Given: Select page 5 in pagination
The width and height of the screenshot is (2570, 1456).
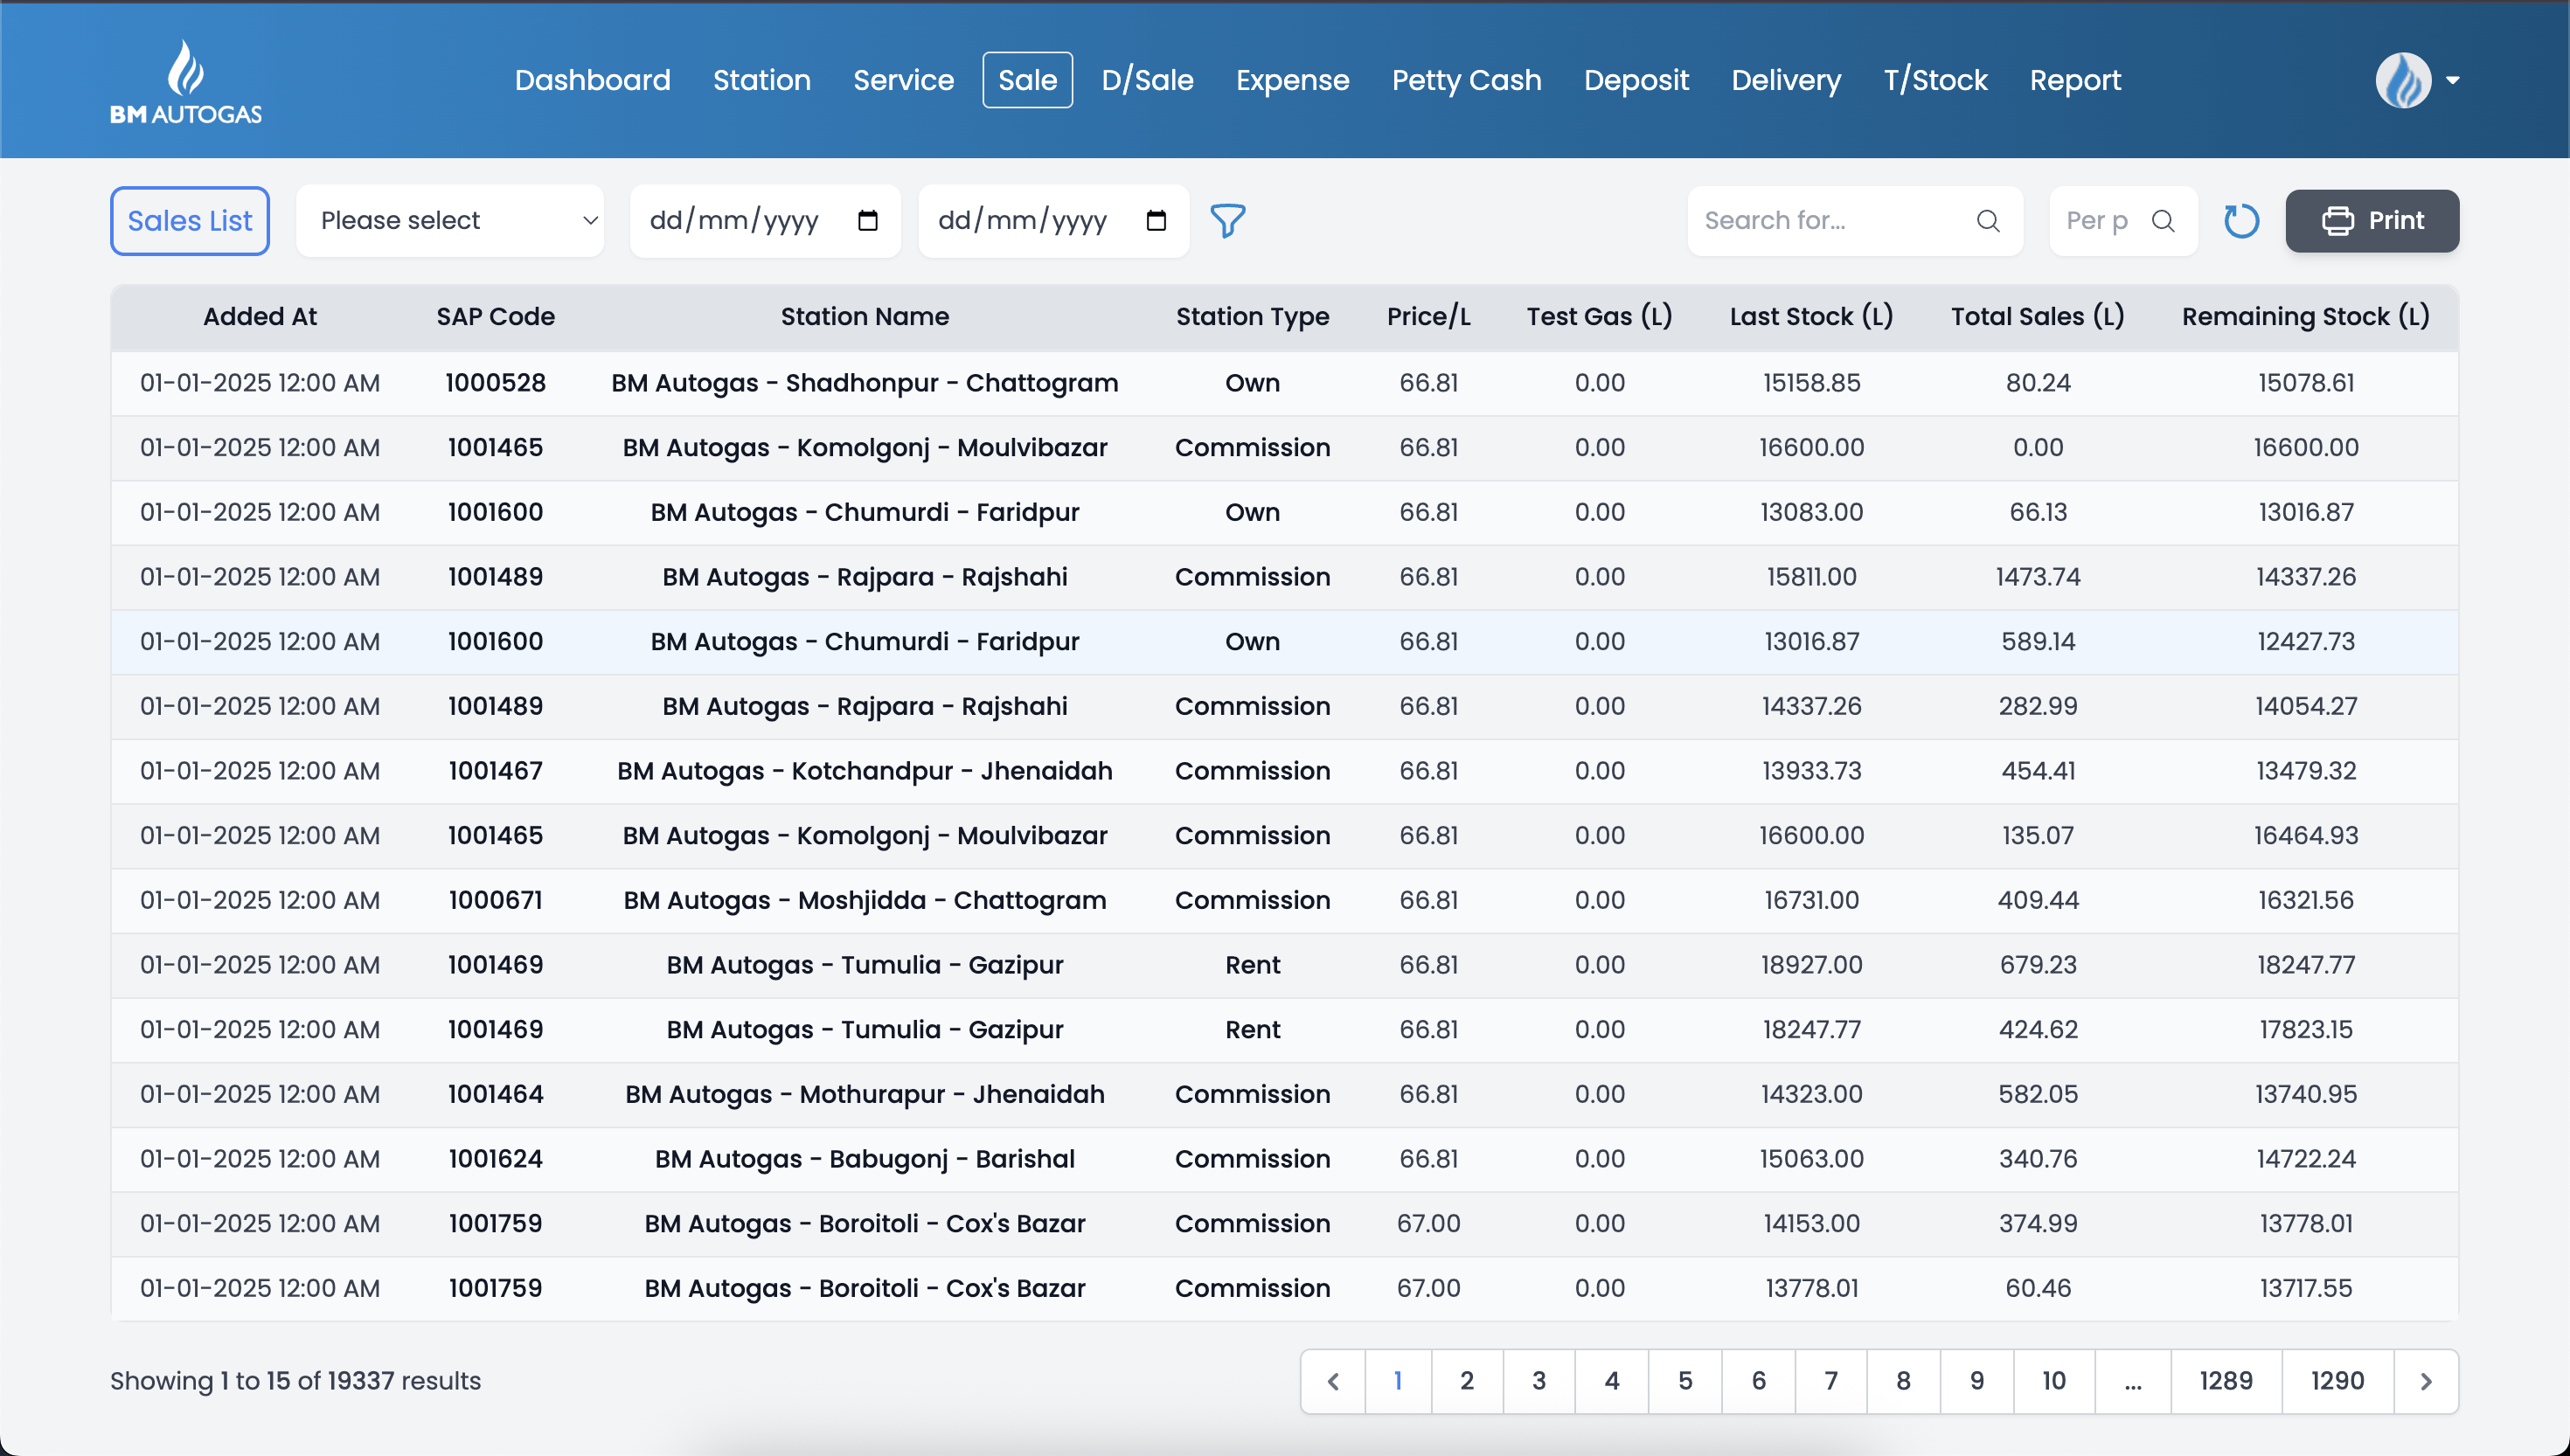Looking at the screenshot, I should click(x=1685, y=1381).
